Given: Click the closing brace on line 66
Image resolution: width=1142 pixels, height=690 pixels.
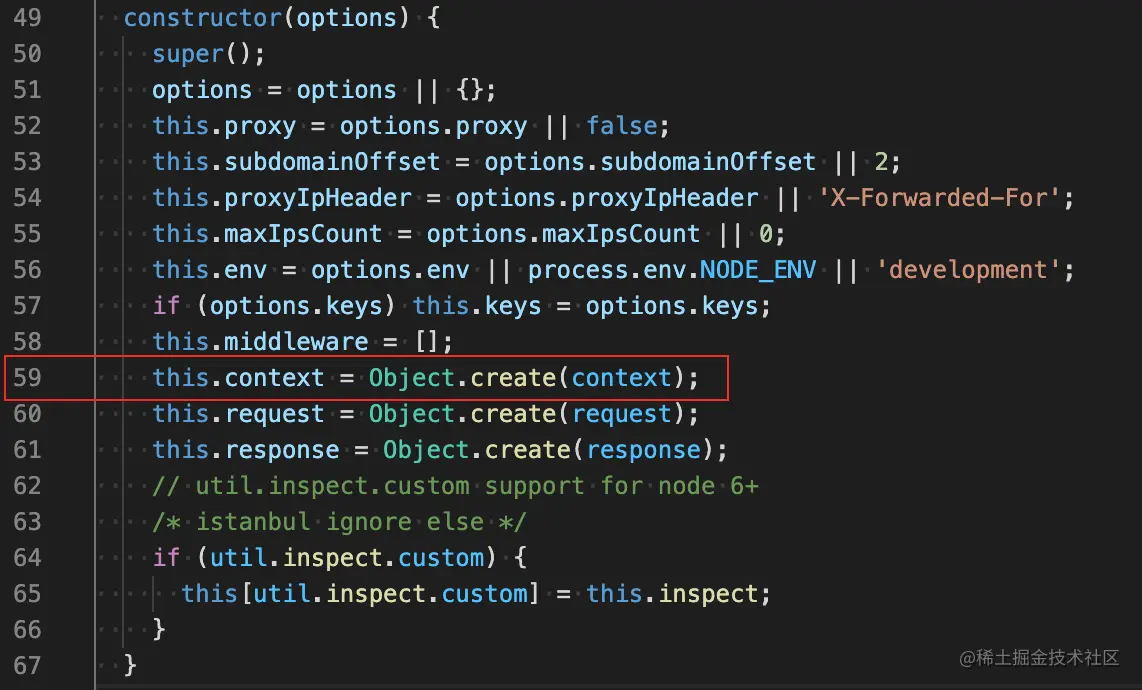Looking at the screenshot, I should (159, 630).
